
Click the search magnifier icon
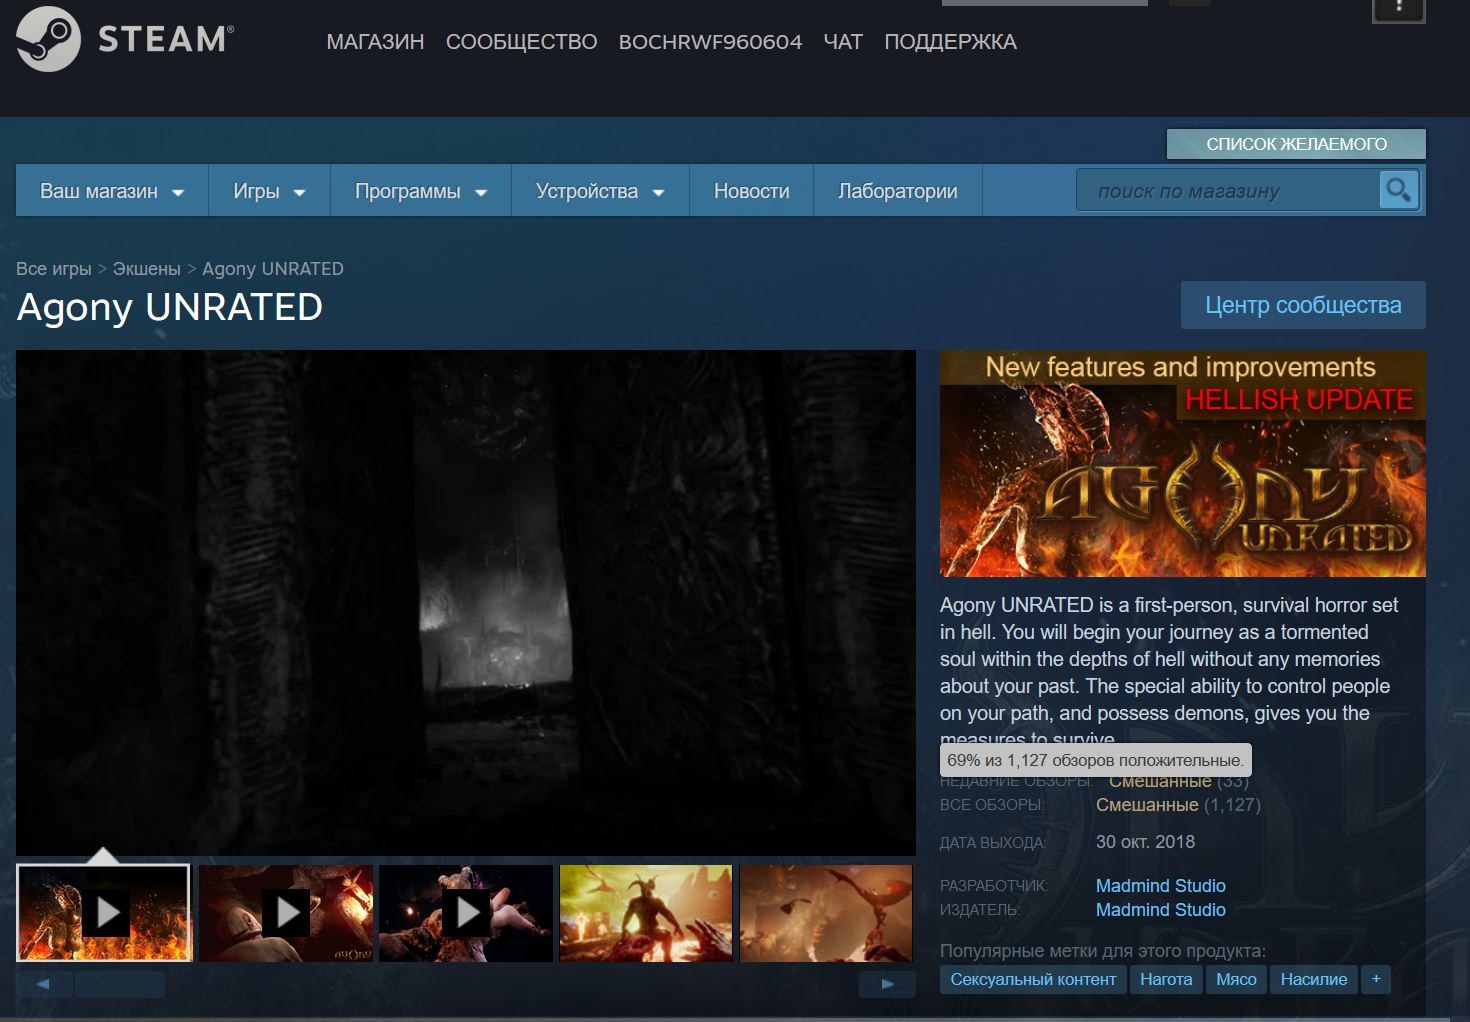click(1398, 190)
